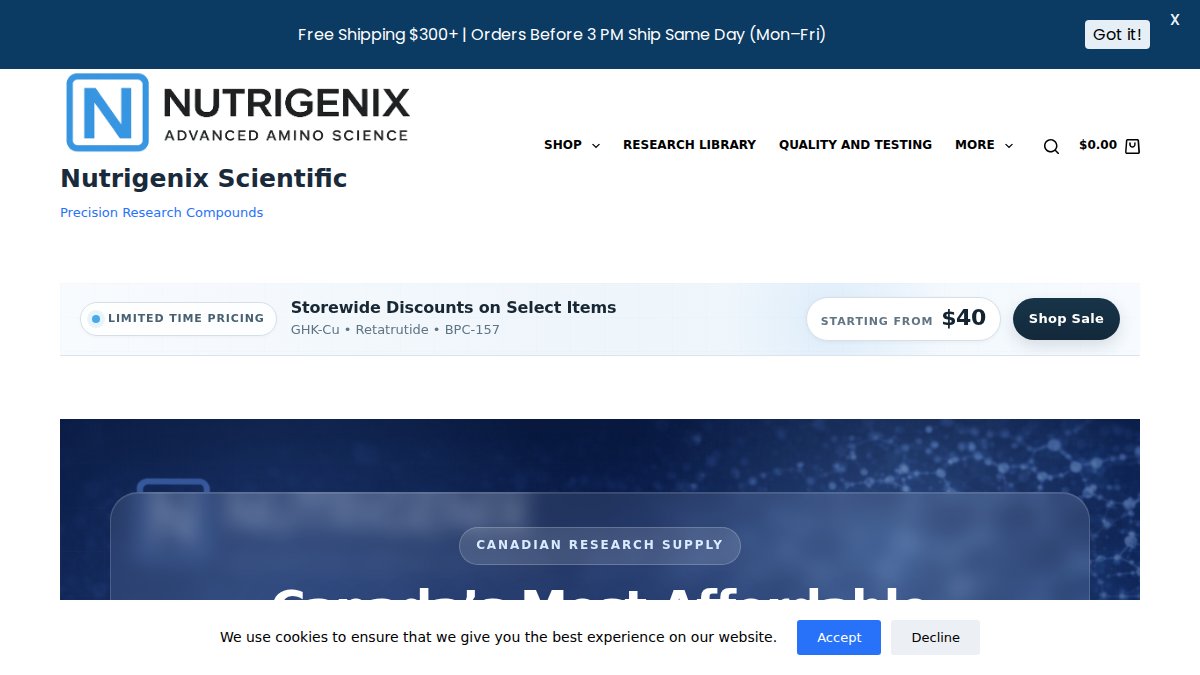
Task: Expand the SHOP menu chevron
Action: pos(596,146)
